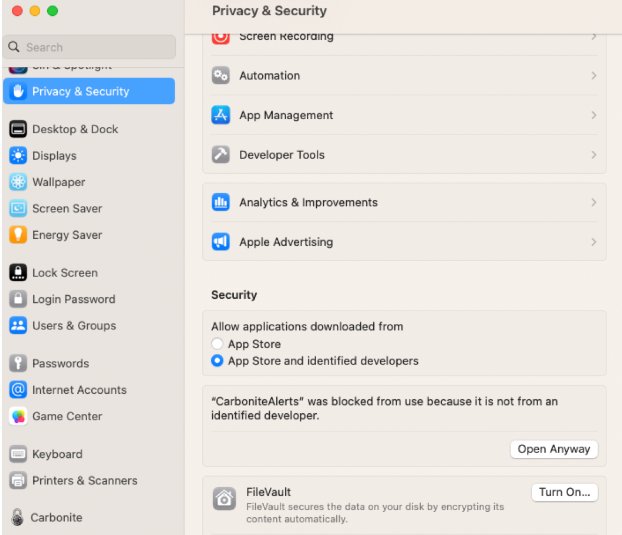Click the Apple Advertising megaphone icon
The image size is (622, 535).
tap(221, 242)
